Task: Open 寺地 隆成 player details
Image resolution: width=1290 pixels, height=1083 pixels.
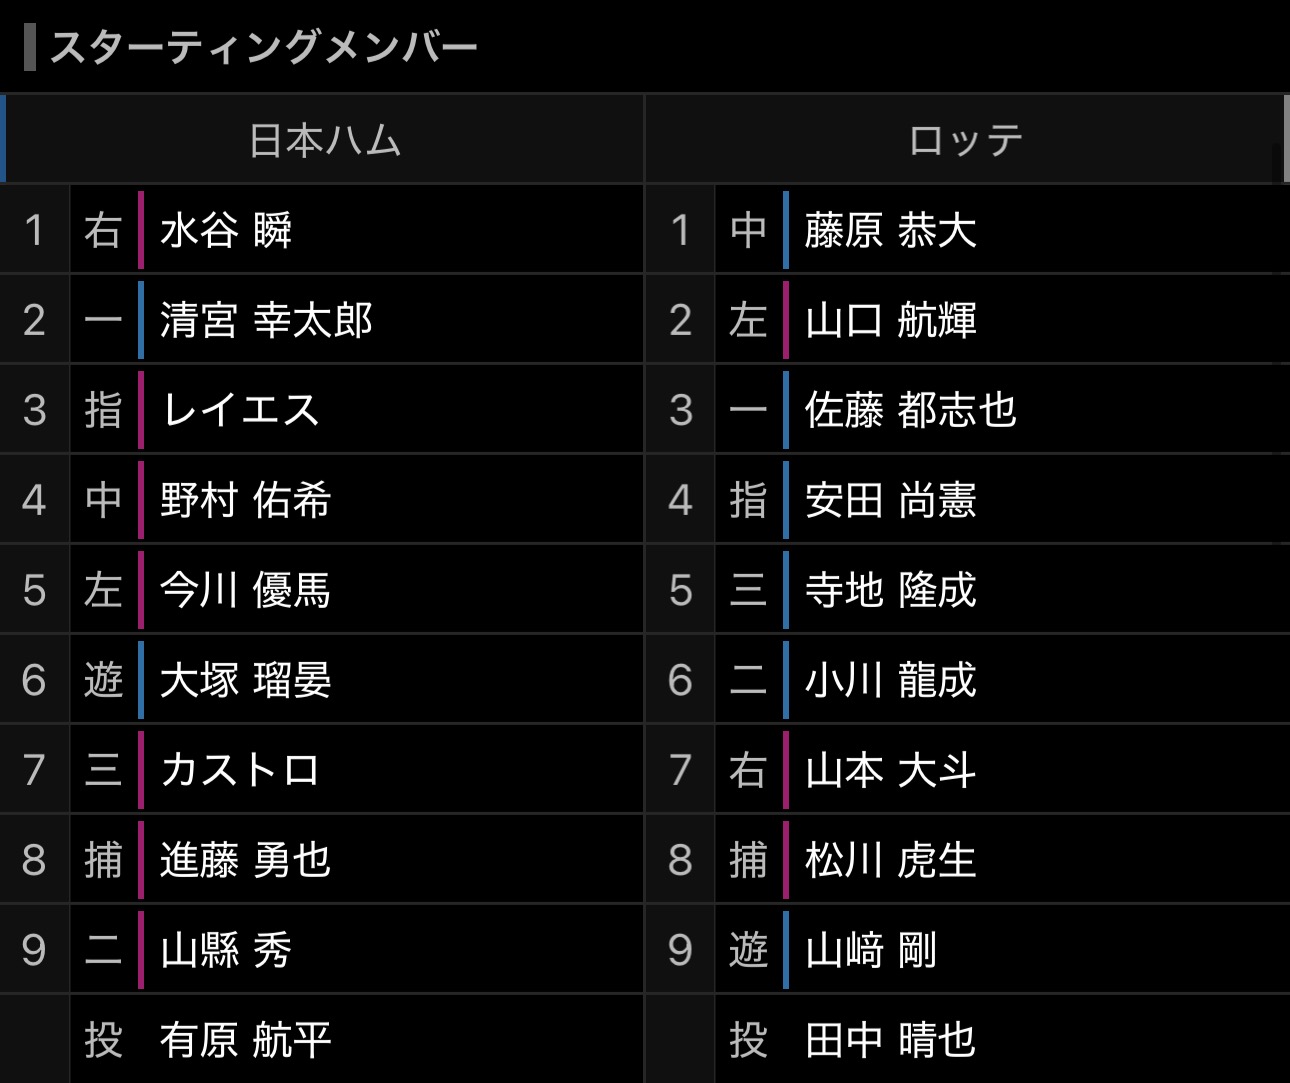Action: click(x=890, y=590)
